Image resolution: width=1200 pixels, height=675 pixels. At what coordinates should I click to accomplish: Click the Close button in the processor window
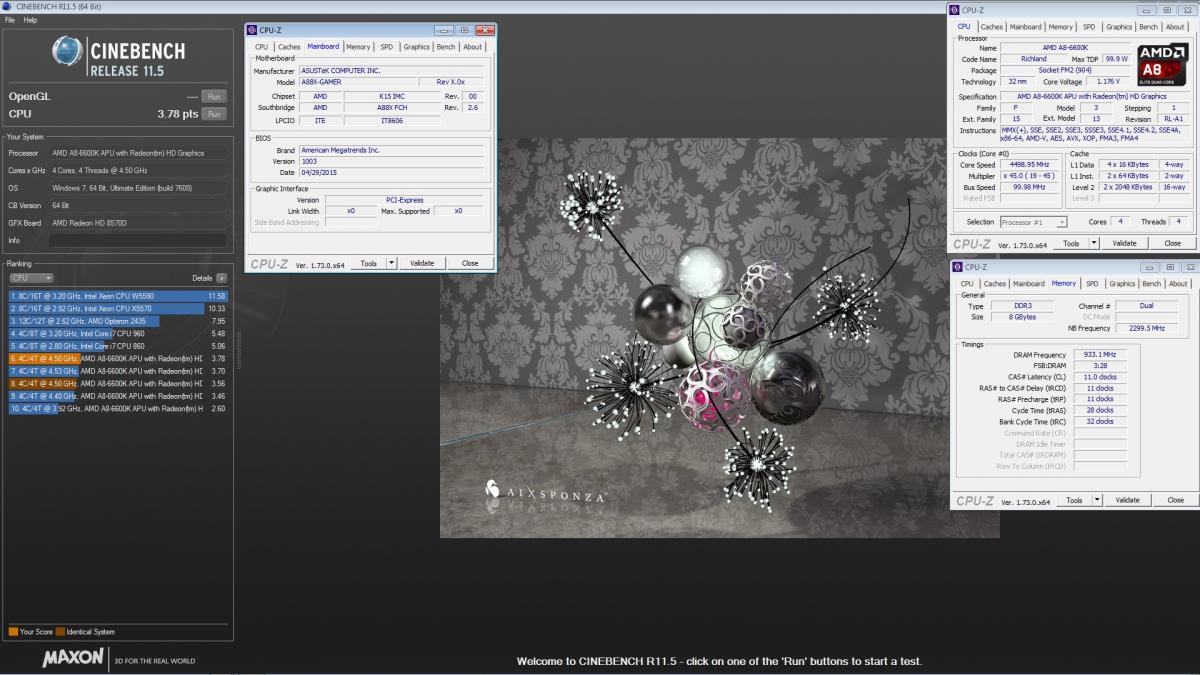pos(1173,243)
